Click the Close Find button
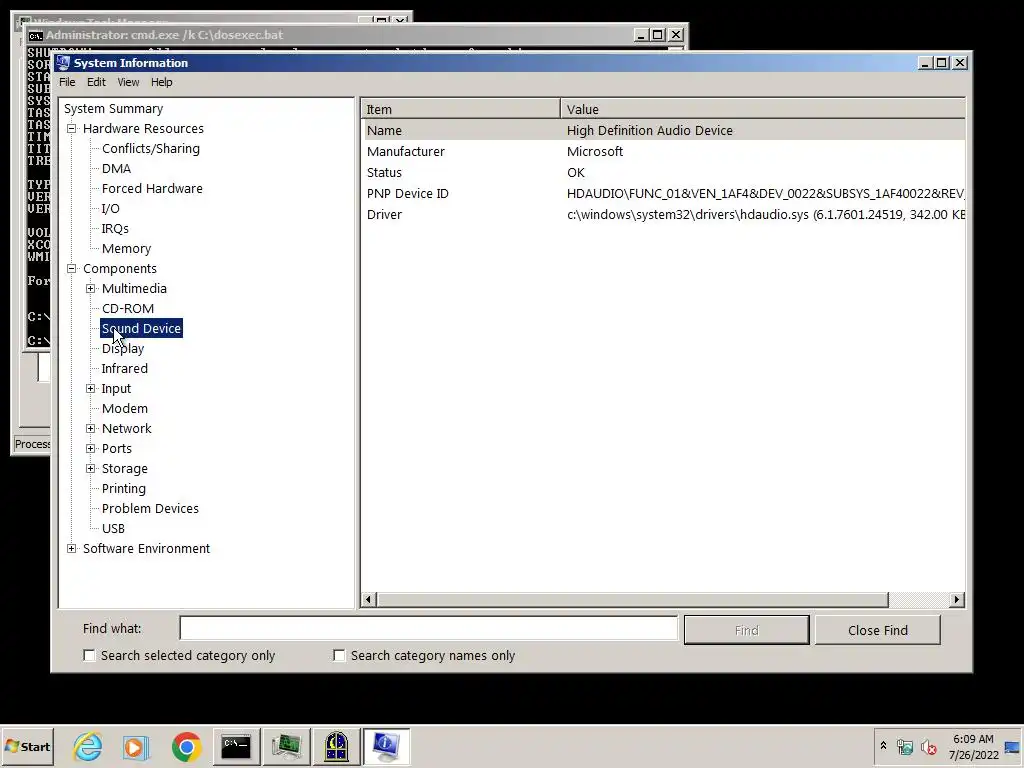The height and width of the screenshot is (768, 1024). pyautogui.click(x=878, y=630)
